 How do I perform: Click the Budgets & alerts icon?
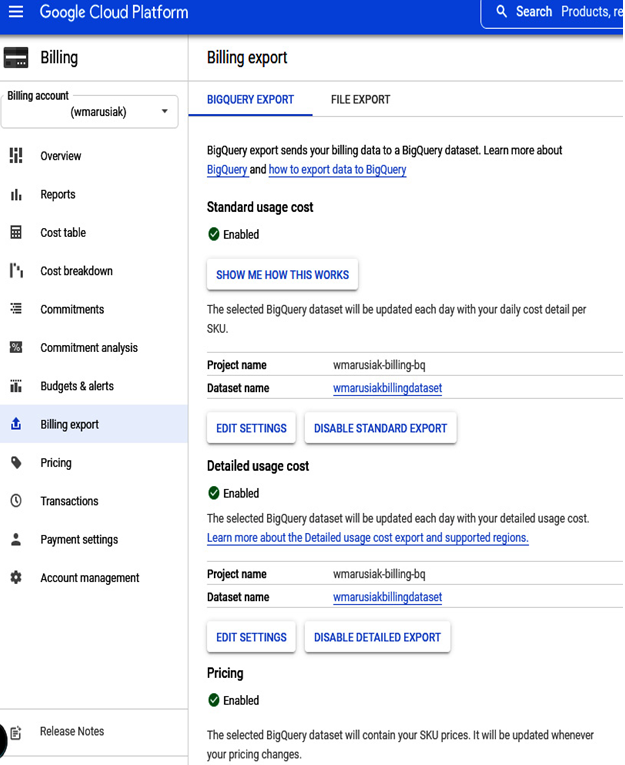click(16, 385)
